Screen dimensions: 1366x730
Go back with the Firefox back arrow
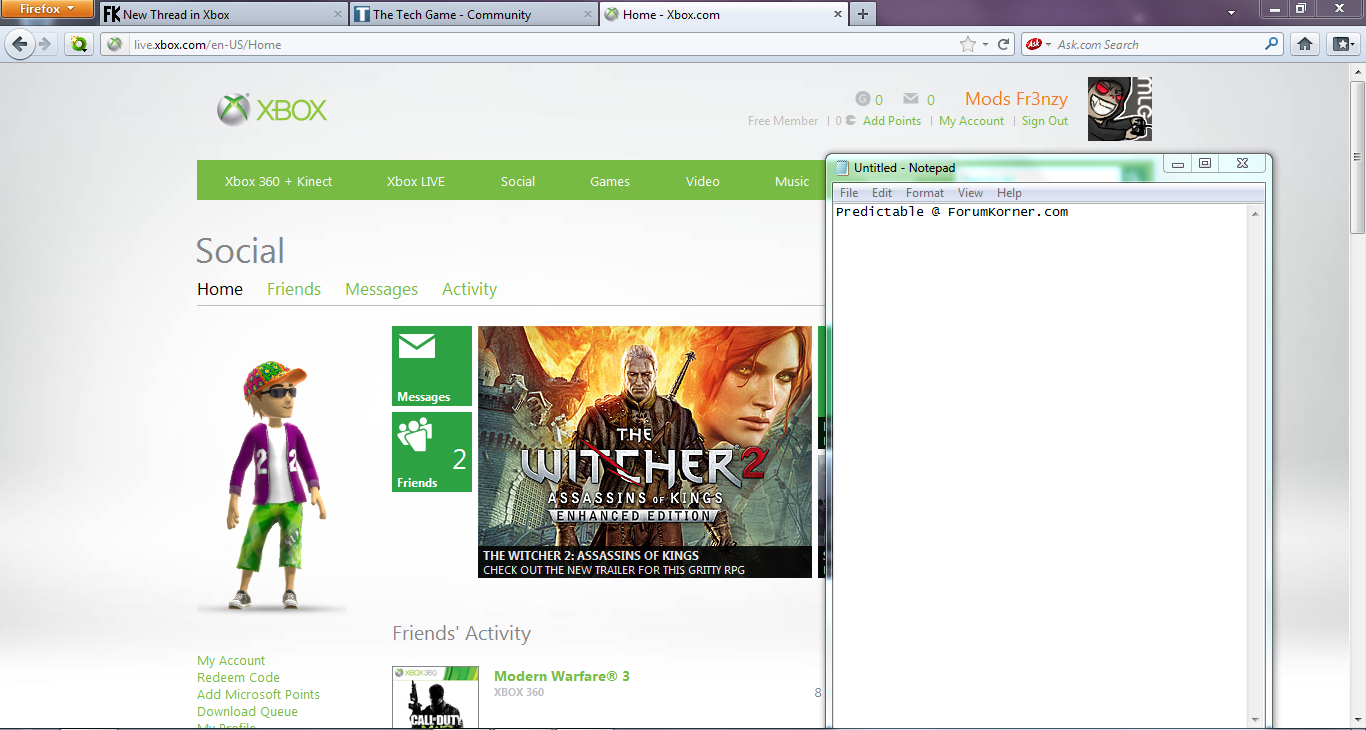click(x=20, y=44)
